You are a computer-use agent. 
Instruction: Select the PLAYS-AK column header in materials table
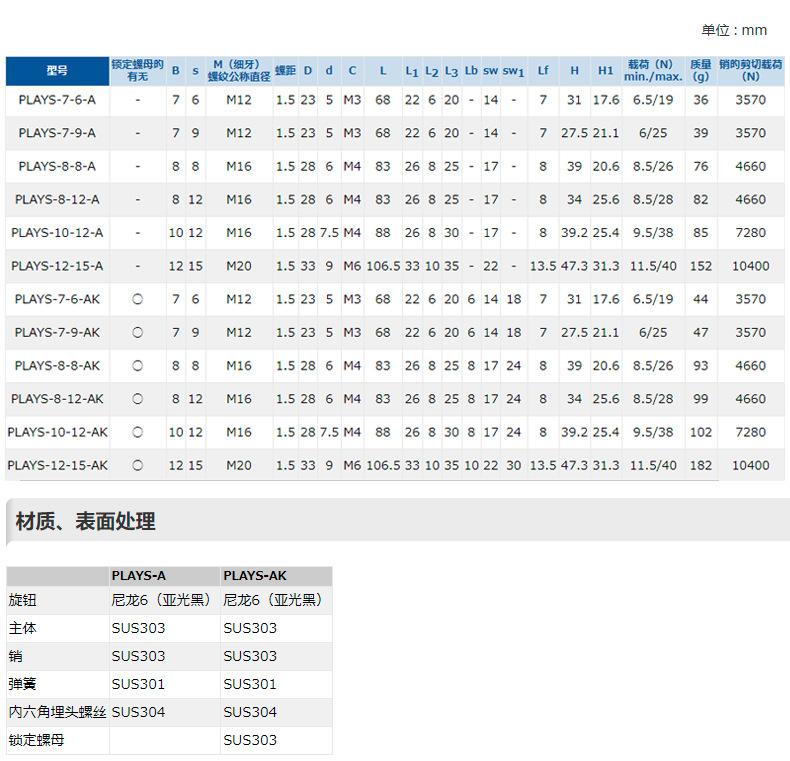[x=255, y=575]
